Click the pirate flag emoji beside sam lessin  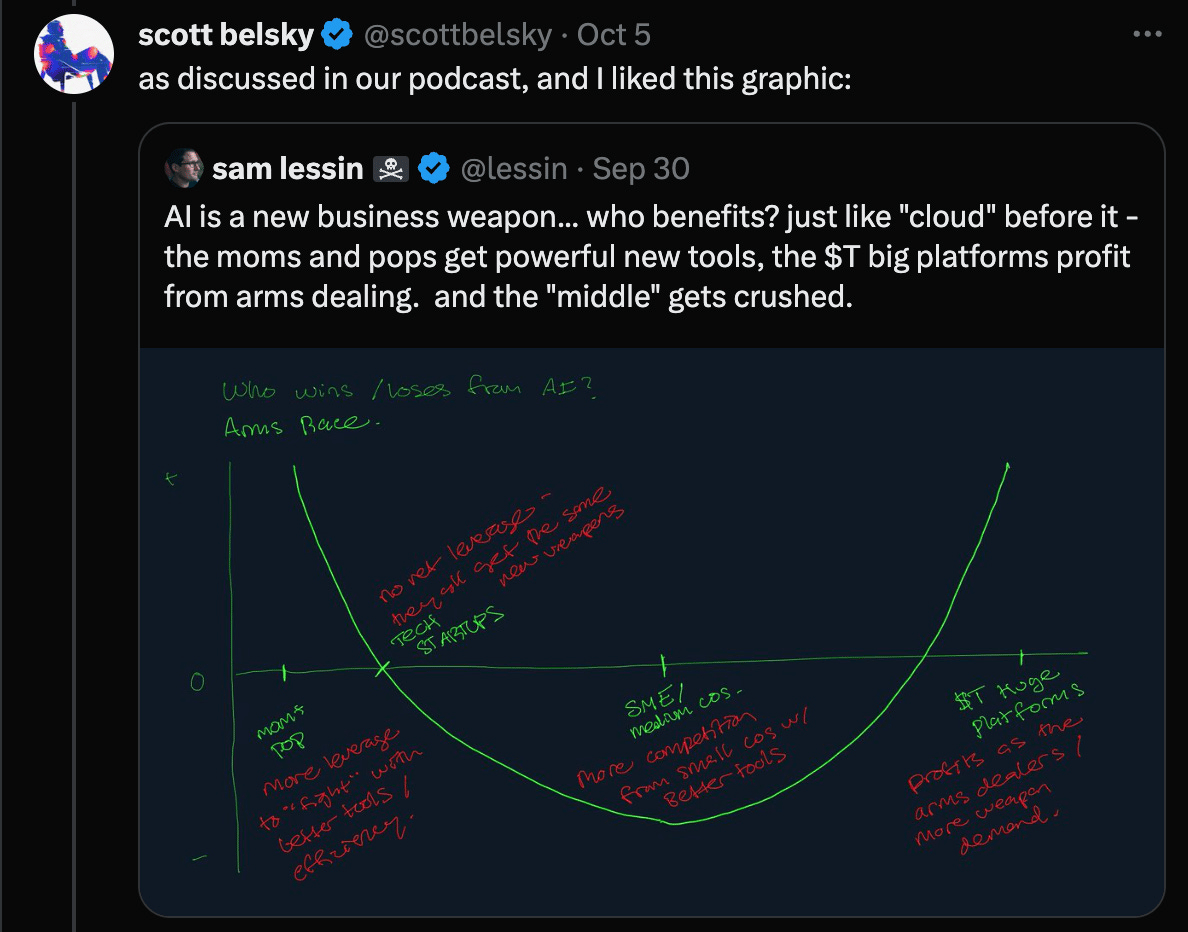coord(390,169)
